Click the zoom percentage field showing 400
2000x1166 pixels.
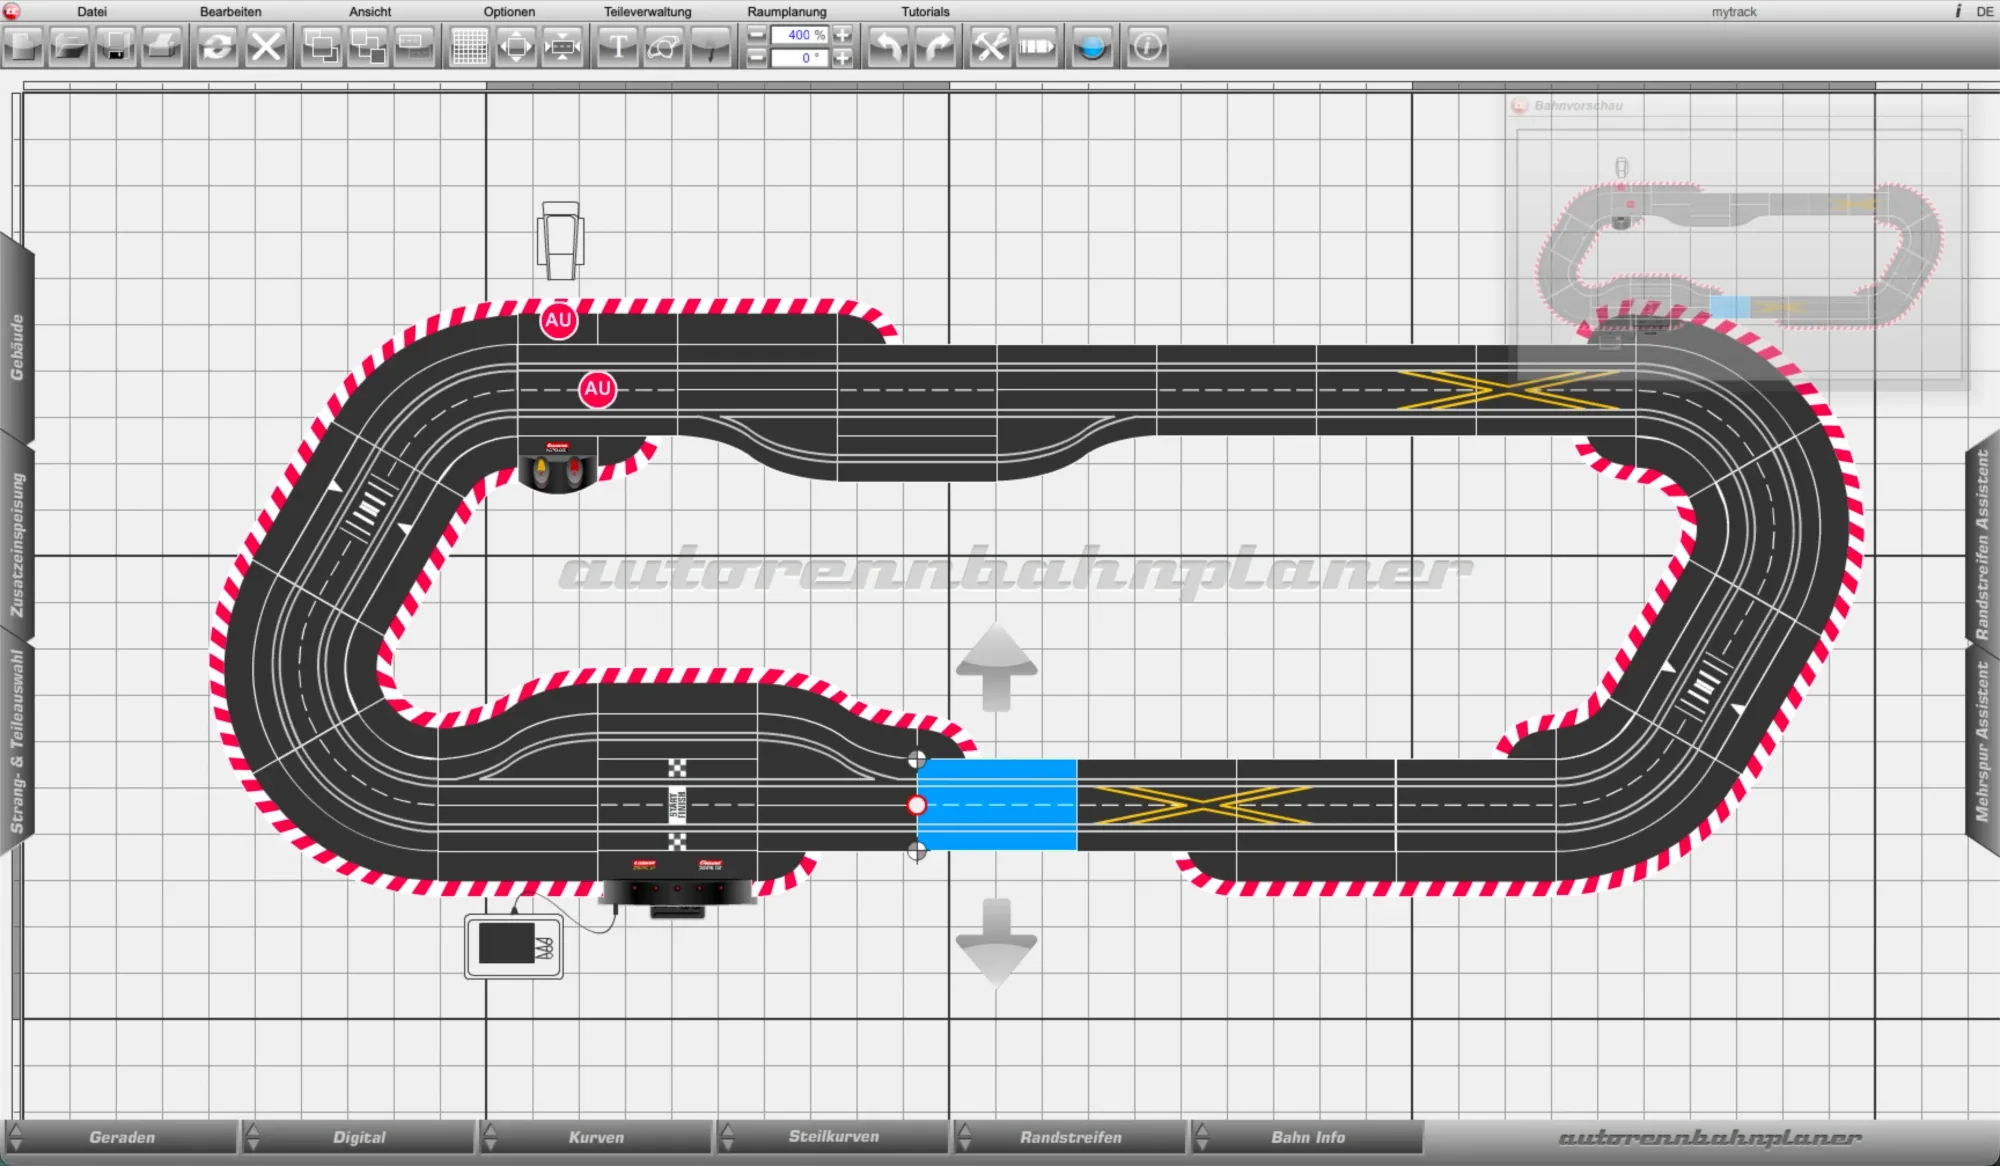pos(800,35)
